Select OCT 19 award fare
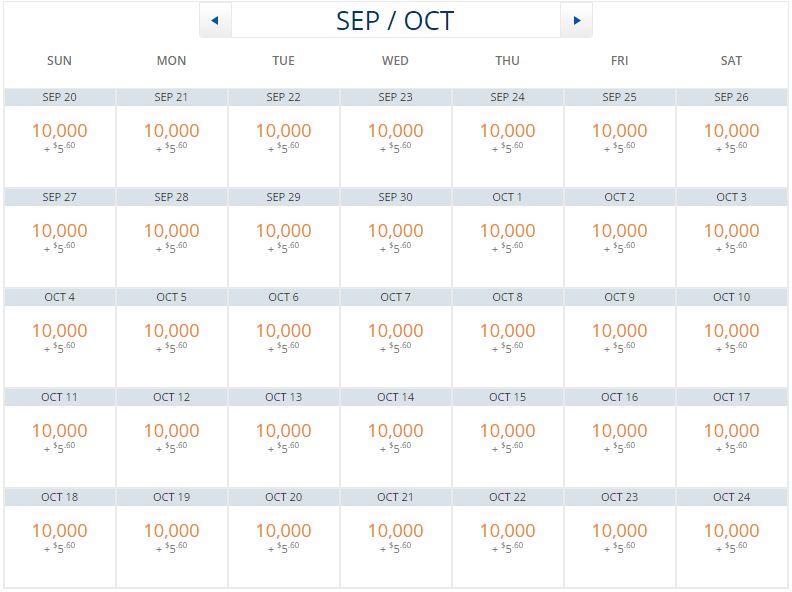This screenshot has height=592, width=792. pyautogui.click(x=172, y=537)
